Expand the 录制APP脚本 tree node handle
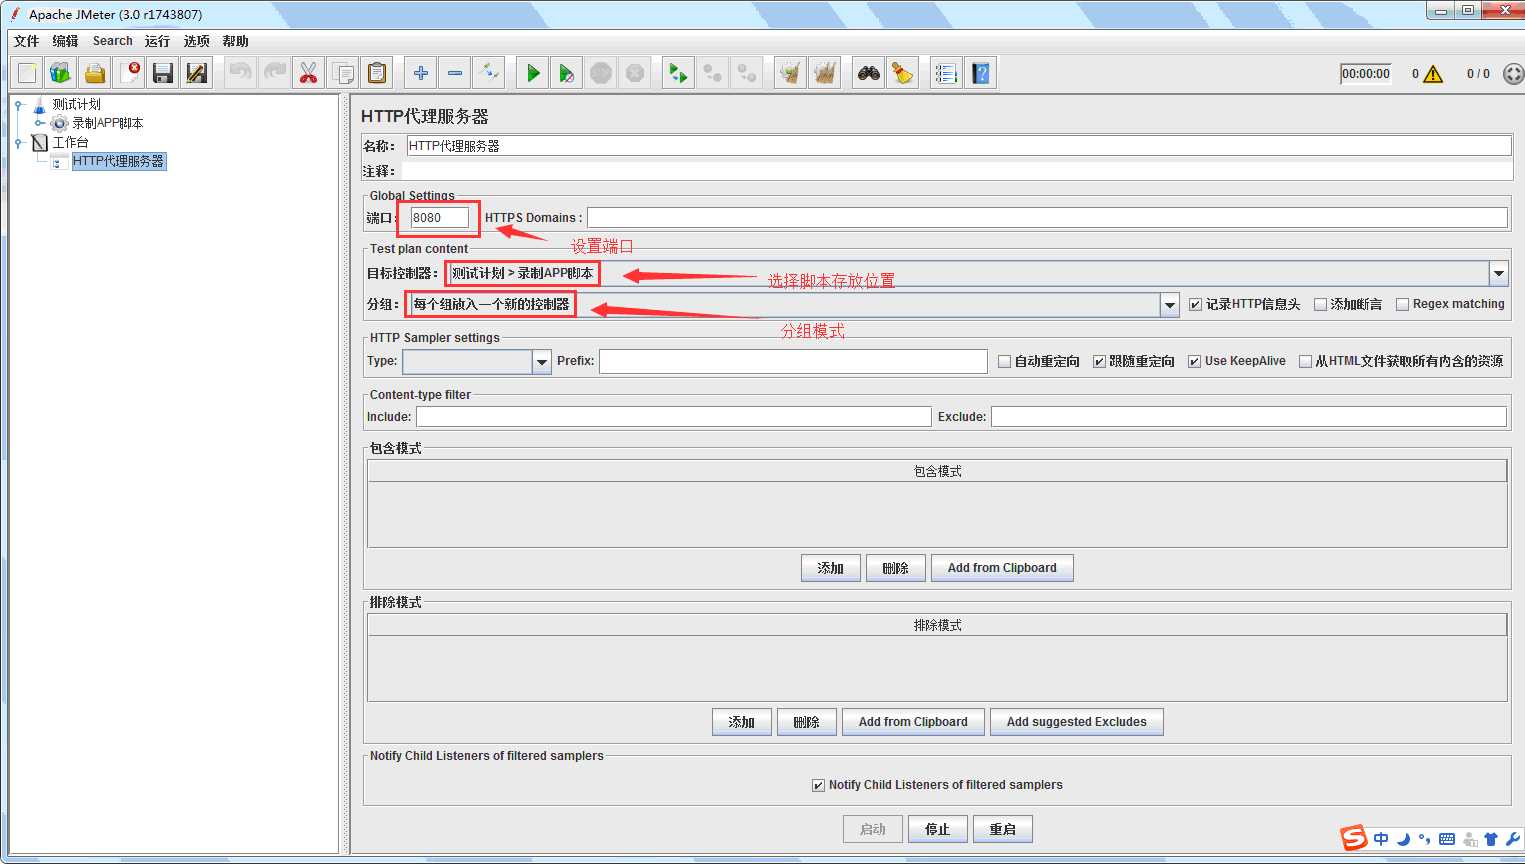 pos(39,124)
